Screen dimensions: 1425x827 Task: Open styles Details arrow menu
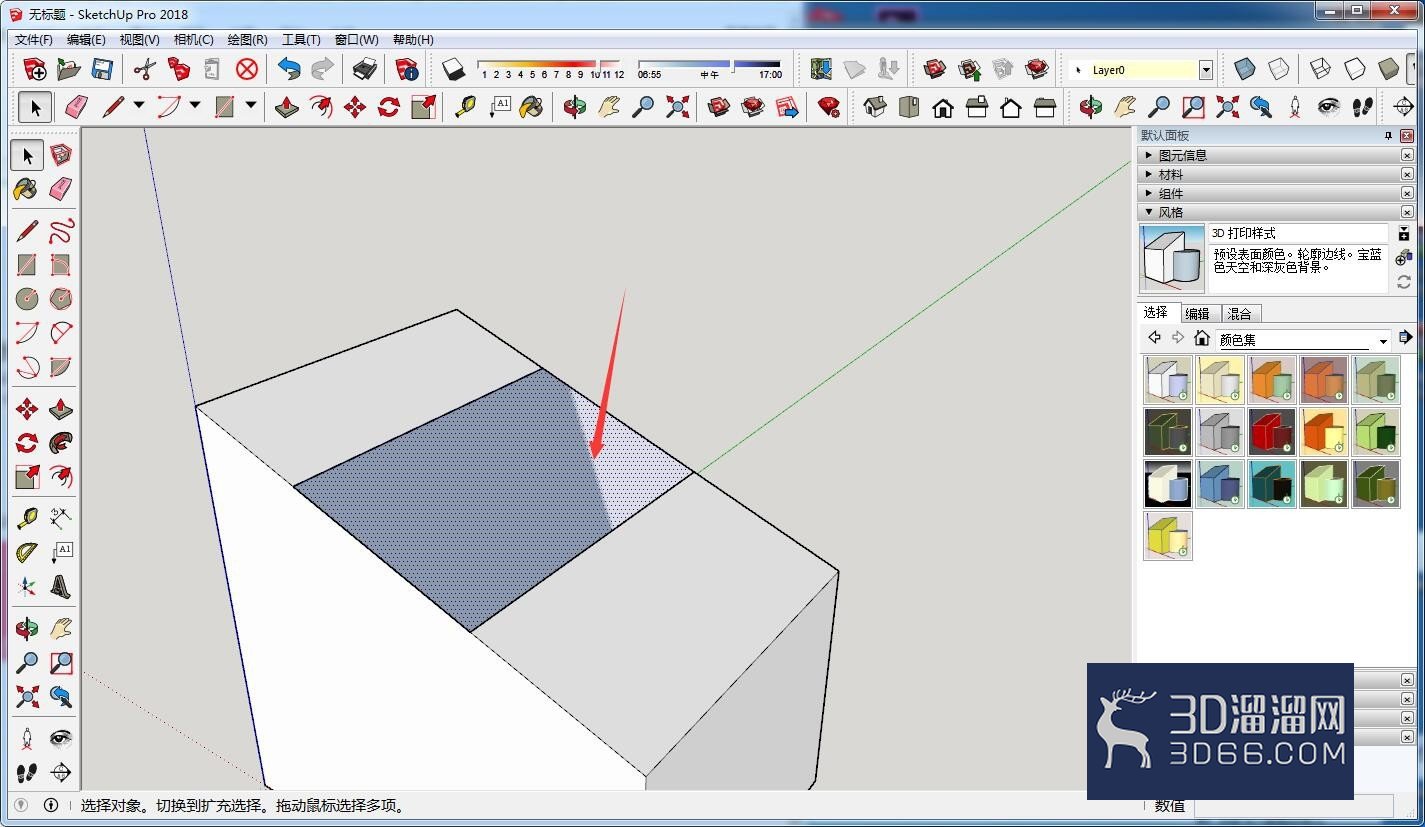pyautogui.click(x=1405, y=337)
